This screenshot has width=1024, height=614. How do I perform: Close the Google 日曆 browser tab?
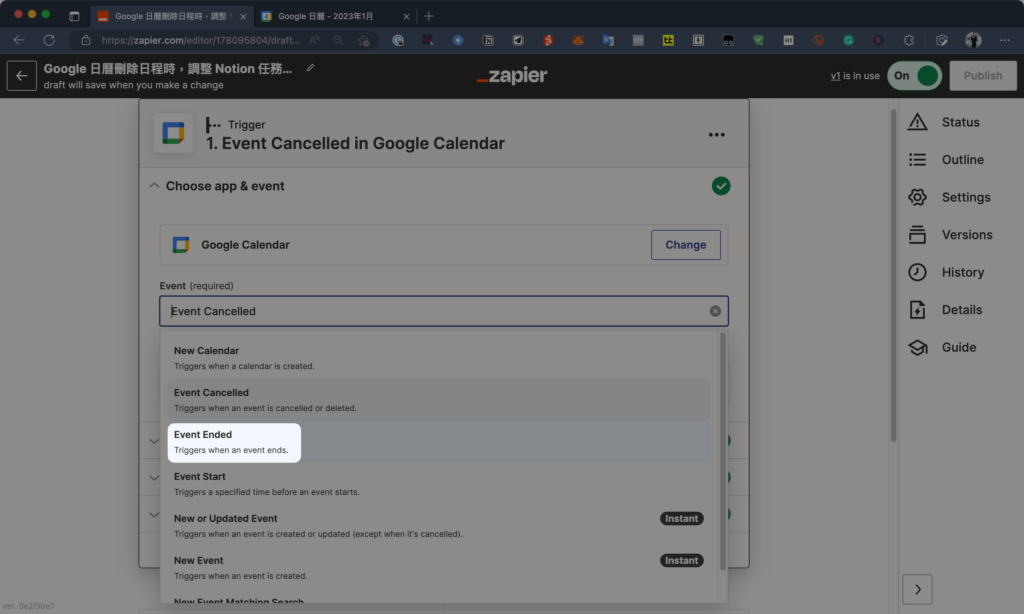coord(406,16)
